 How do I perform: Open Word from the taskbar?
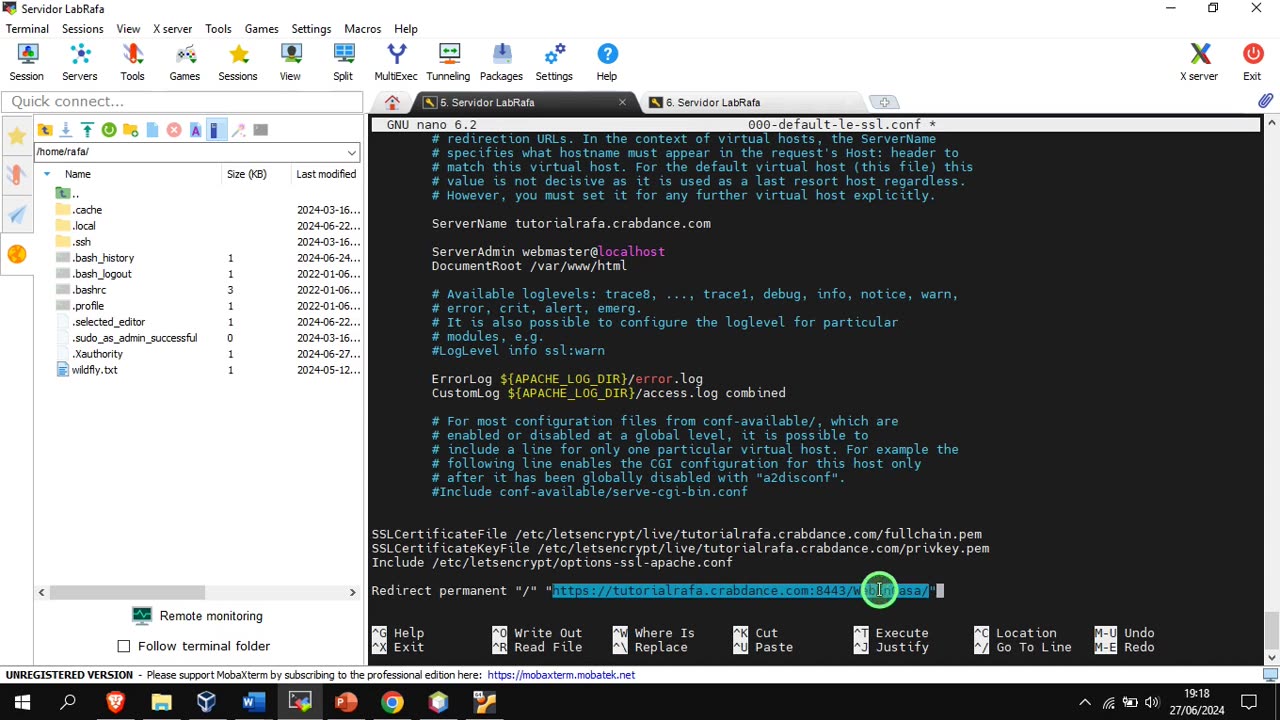253,702
